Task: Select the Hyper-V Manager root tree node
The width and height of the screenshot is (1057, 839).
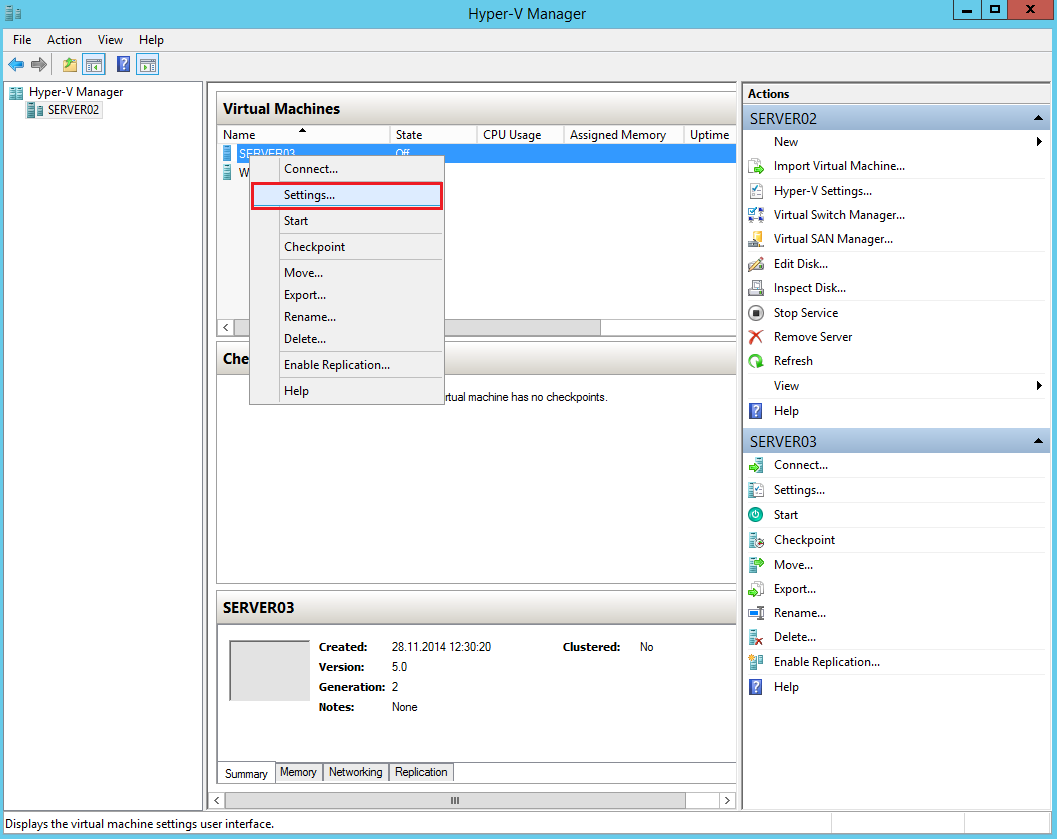Action: click(76, 92)
